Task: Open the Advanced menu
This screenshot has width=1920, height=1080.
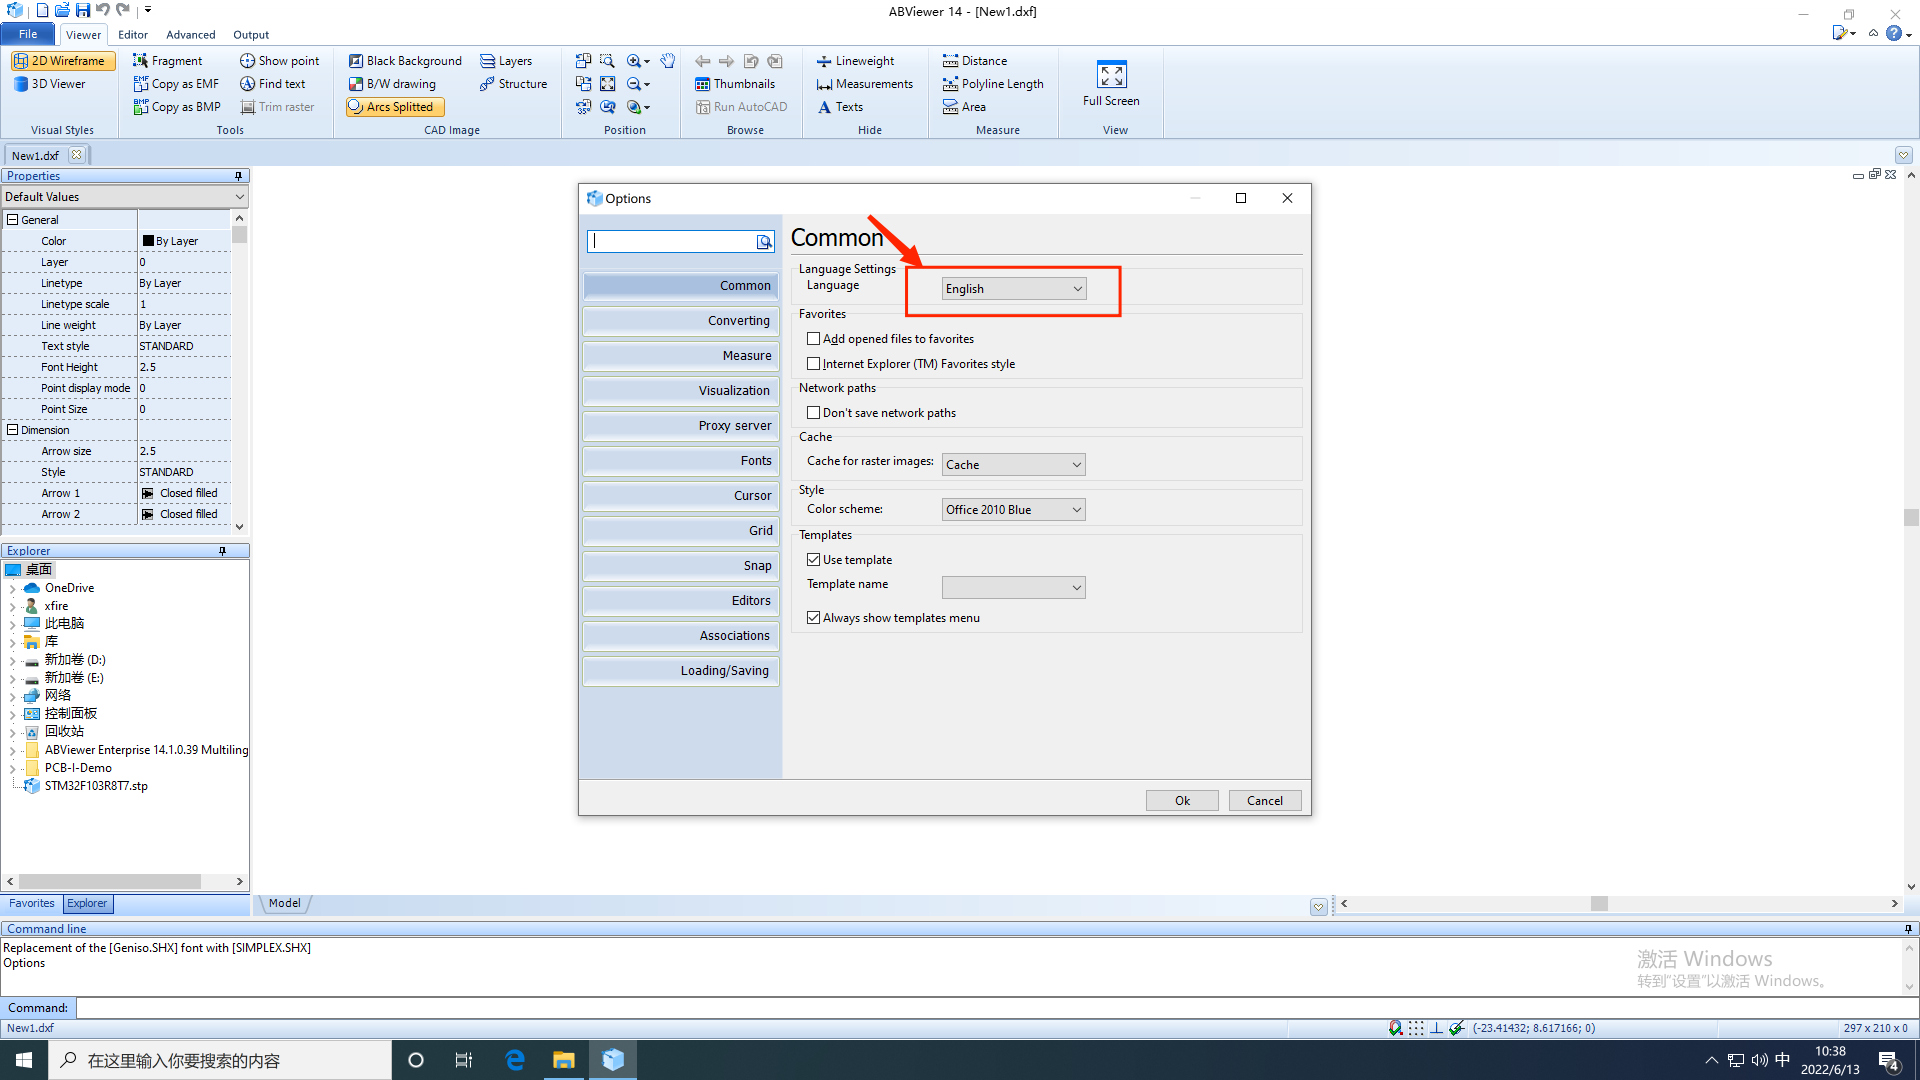Action: (190, 34)
